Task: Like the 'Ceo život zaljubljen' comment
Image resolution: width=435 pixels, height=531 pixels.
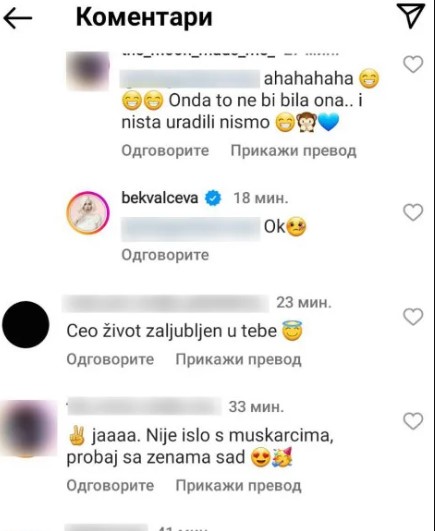Action: click(413, 317)
